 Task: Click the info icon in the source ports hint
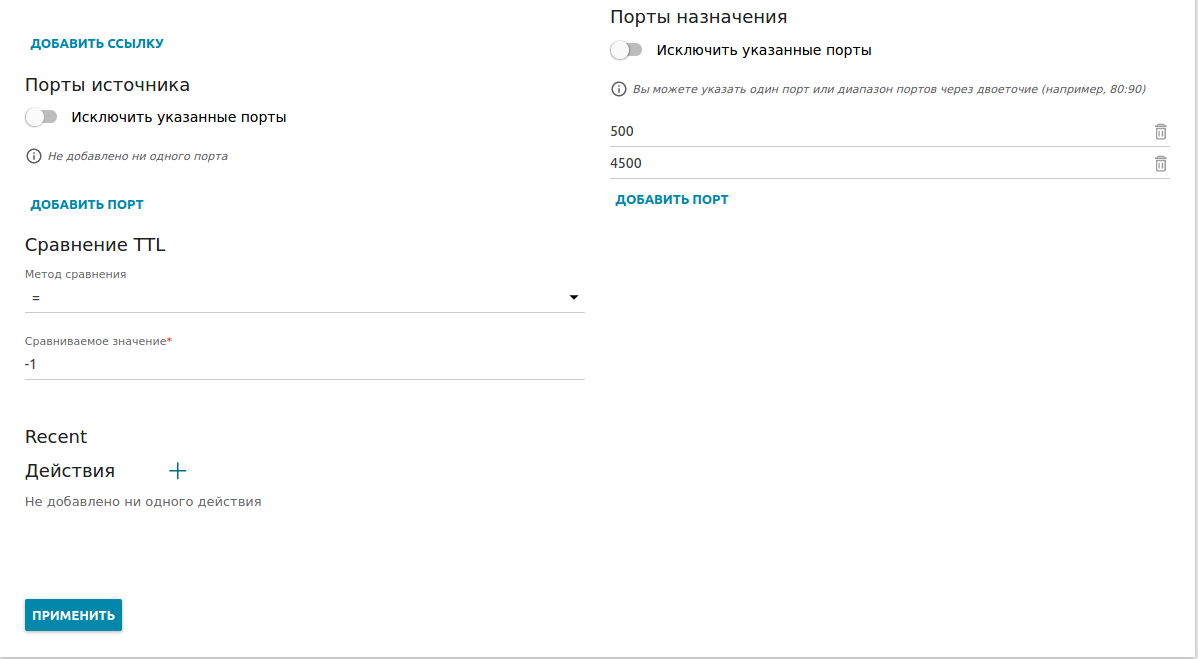click(34, 156)
